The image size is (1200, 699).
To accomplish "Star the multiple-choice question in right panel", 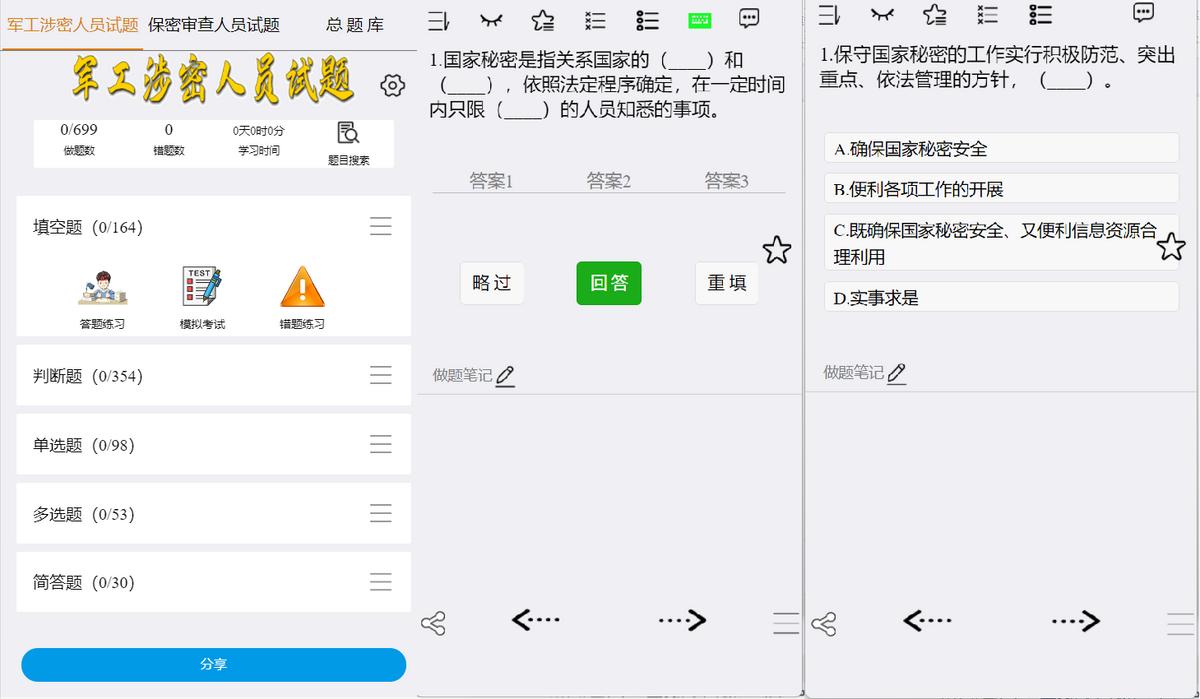I will click(1170, 246).
